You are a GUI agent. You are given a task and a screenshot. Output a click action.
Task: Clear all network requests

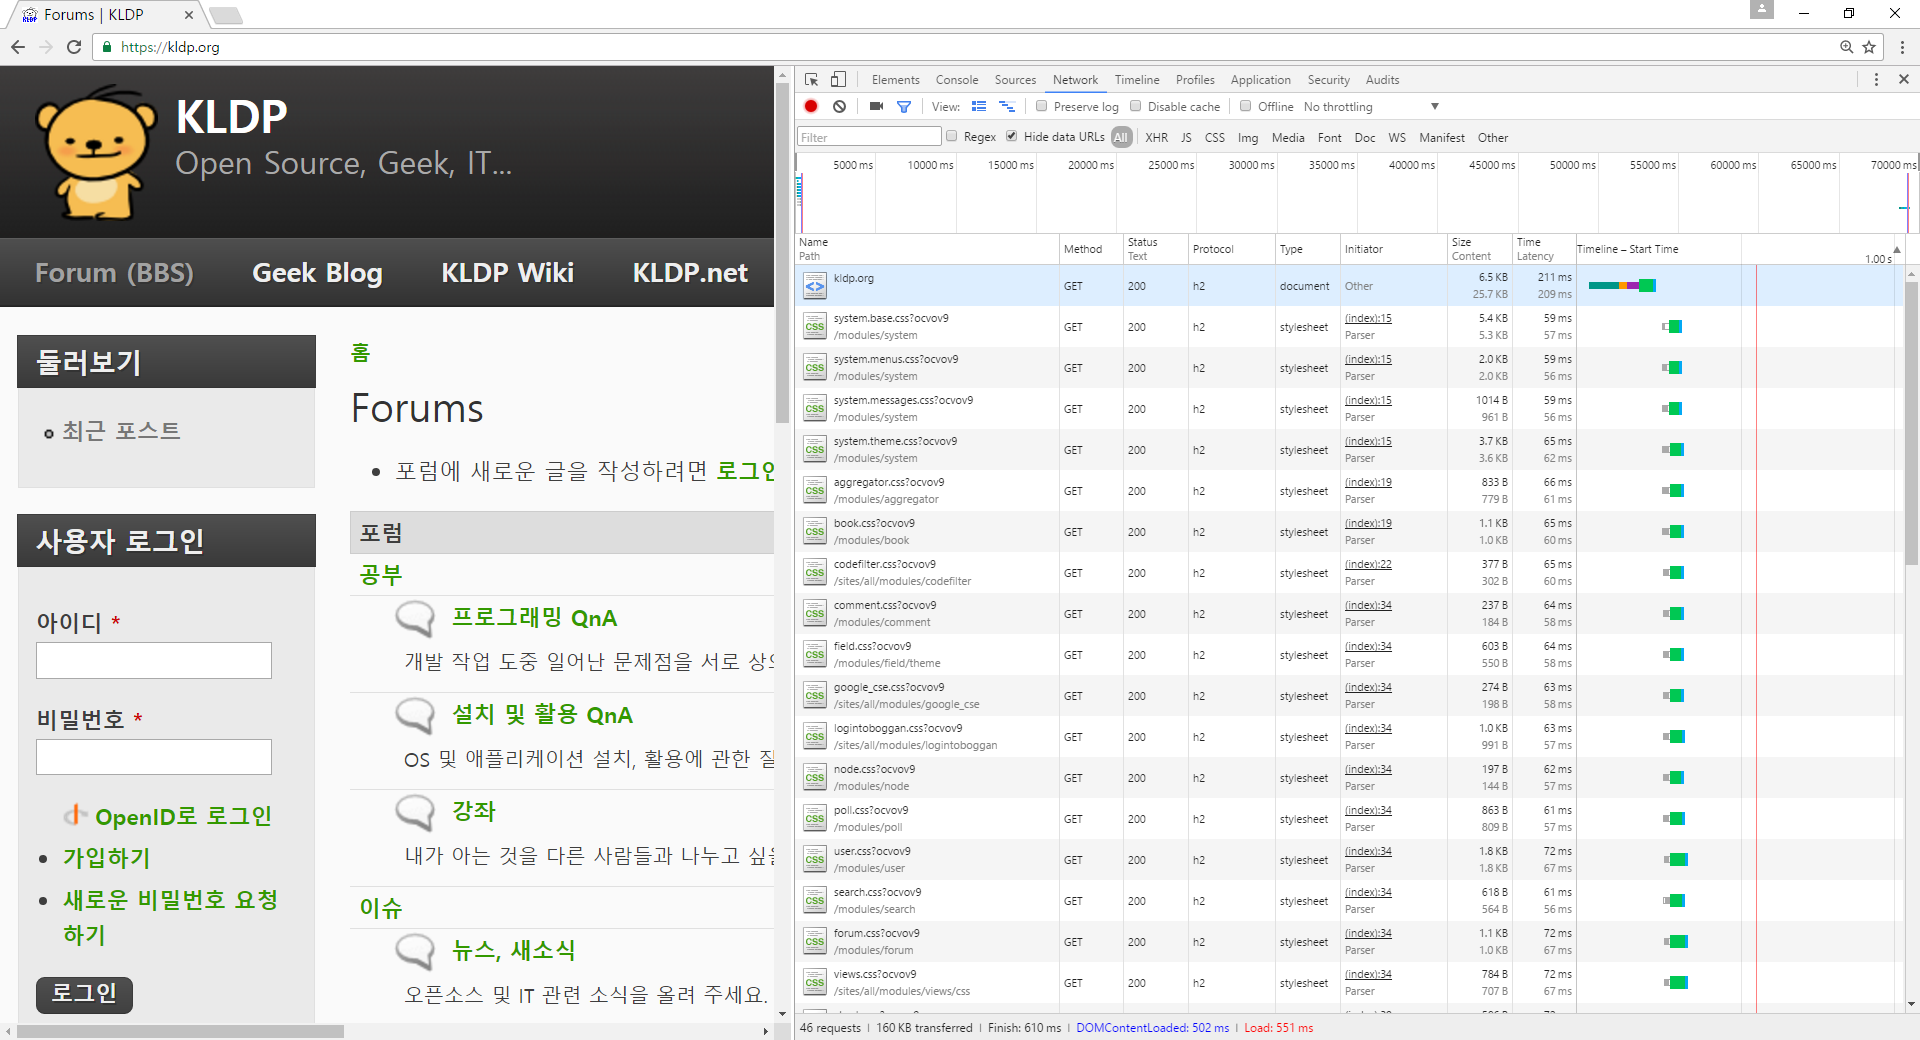point(839,106)
